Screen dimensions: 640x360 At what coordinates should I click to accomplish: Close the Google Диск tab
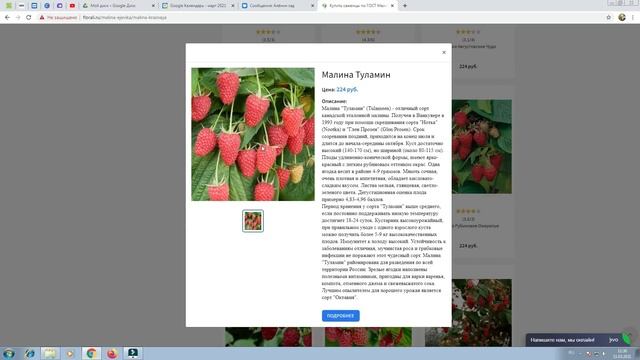pyautogui.click(x=153, y=6)
